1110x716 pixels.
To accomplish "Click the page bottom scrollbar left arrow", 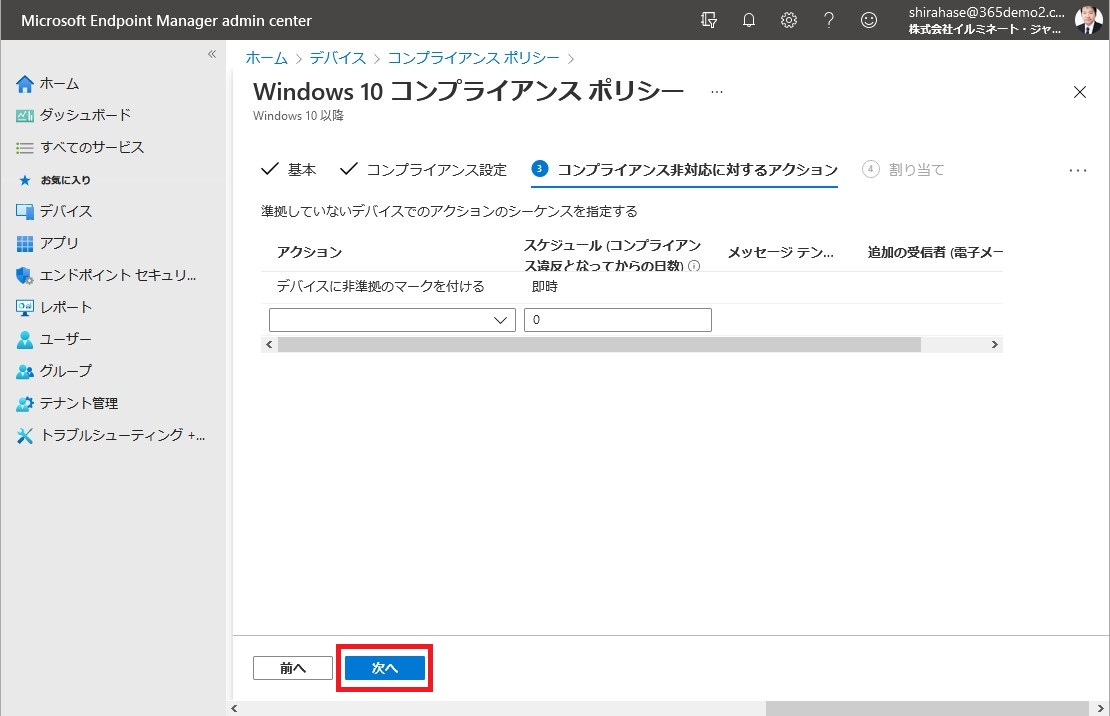I will (234, 708).
